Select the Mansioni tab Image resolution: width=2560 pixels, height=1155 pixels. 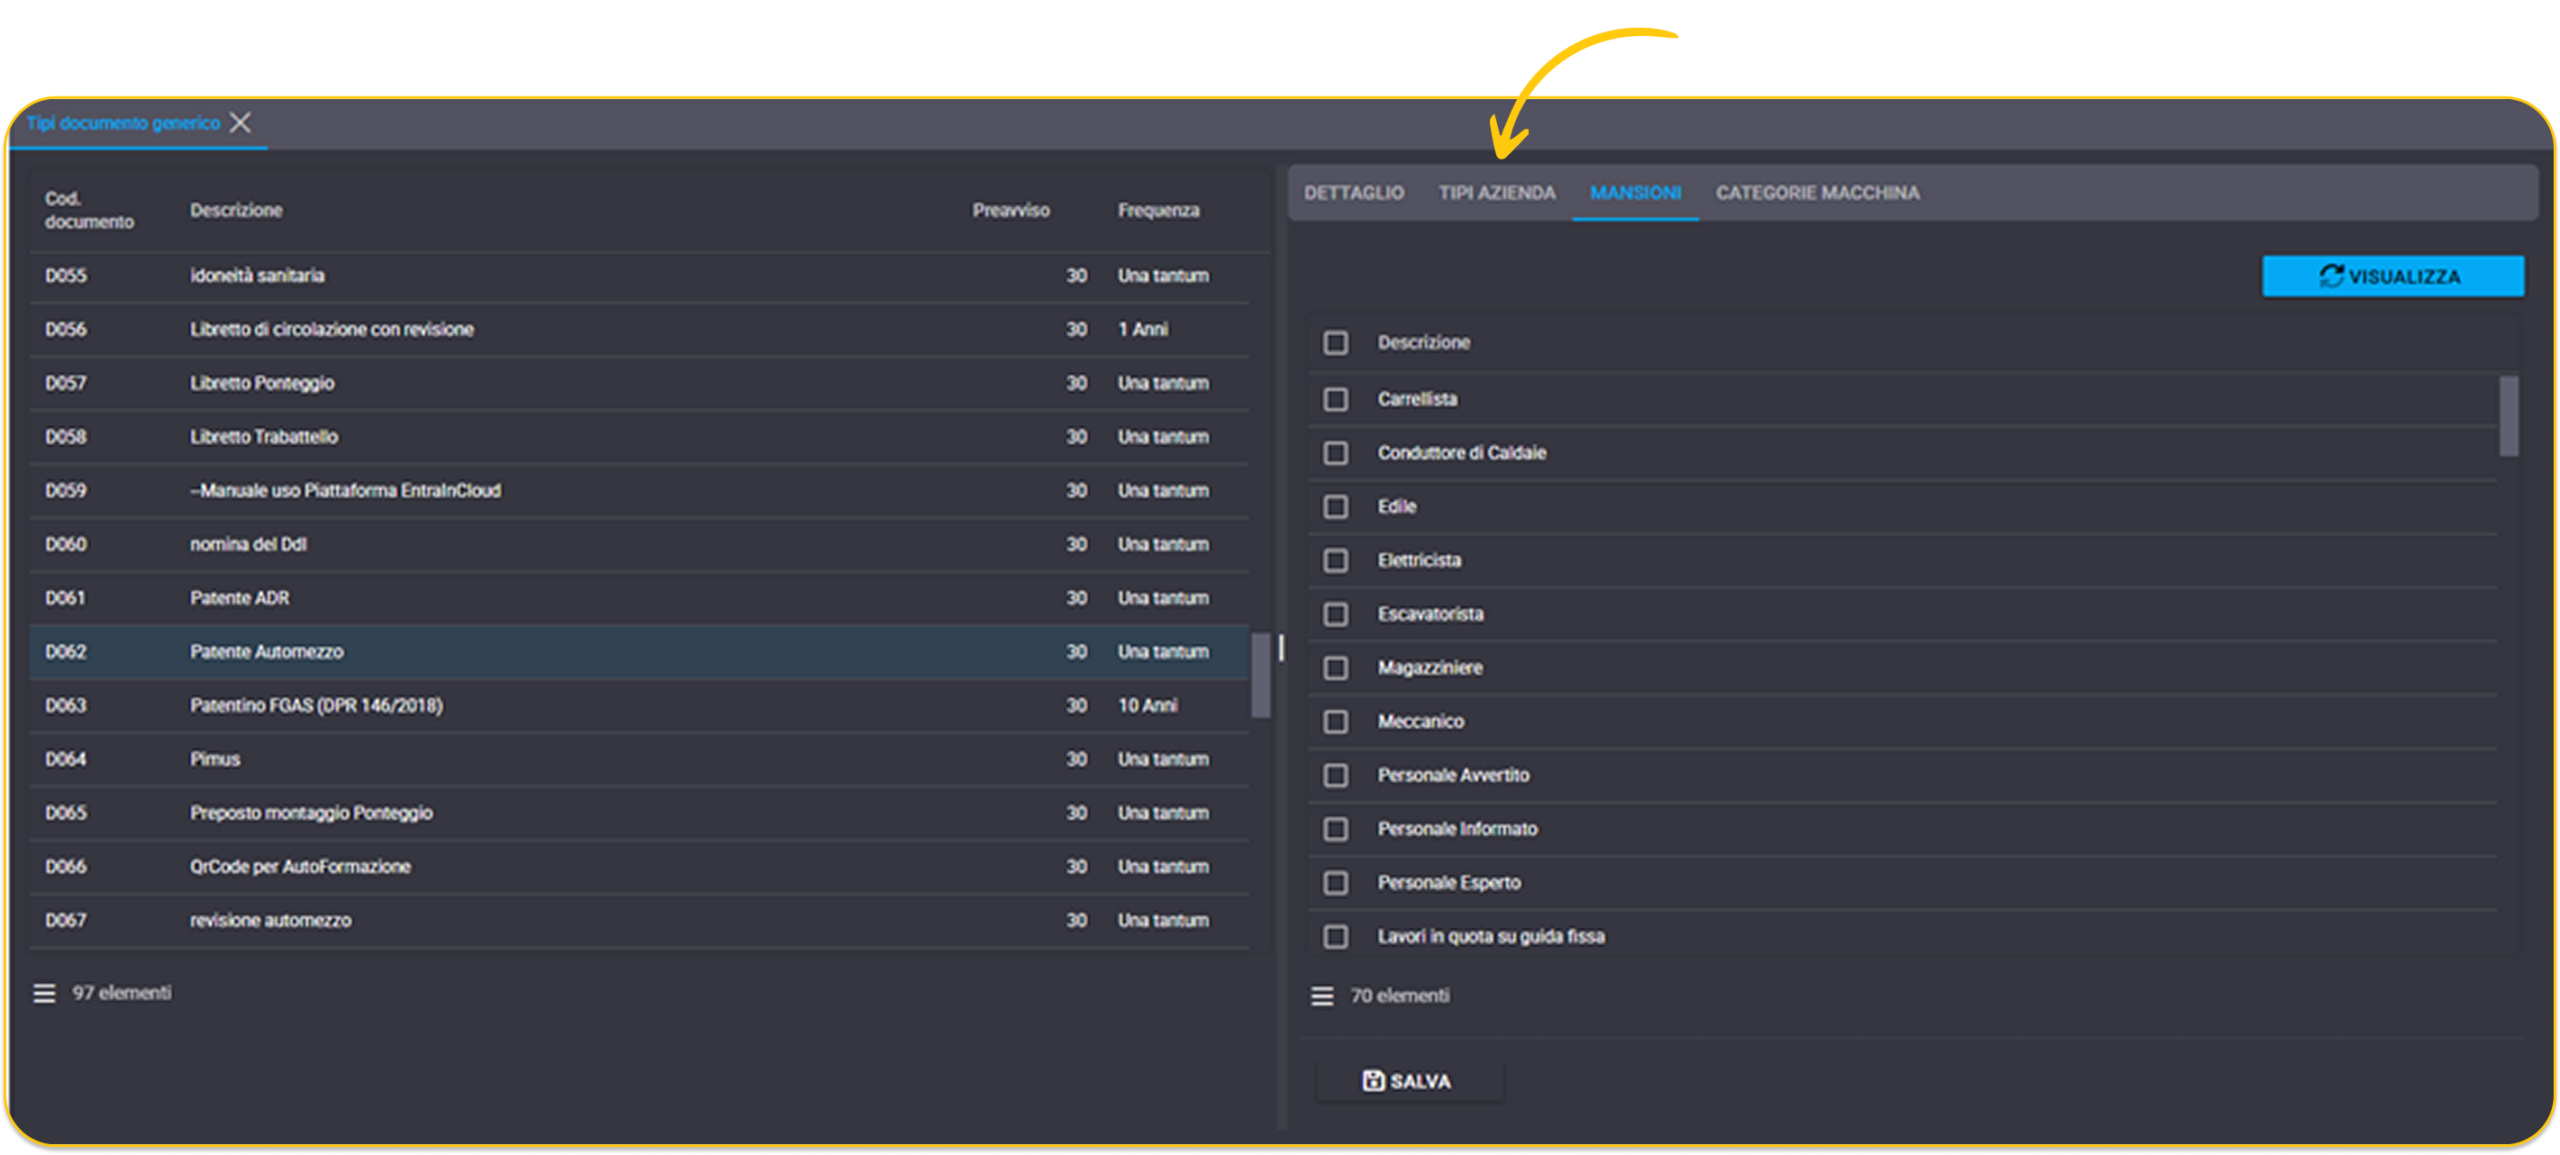(x=1635, y=193)
